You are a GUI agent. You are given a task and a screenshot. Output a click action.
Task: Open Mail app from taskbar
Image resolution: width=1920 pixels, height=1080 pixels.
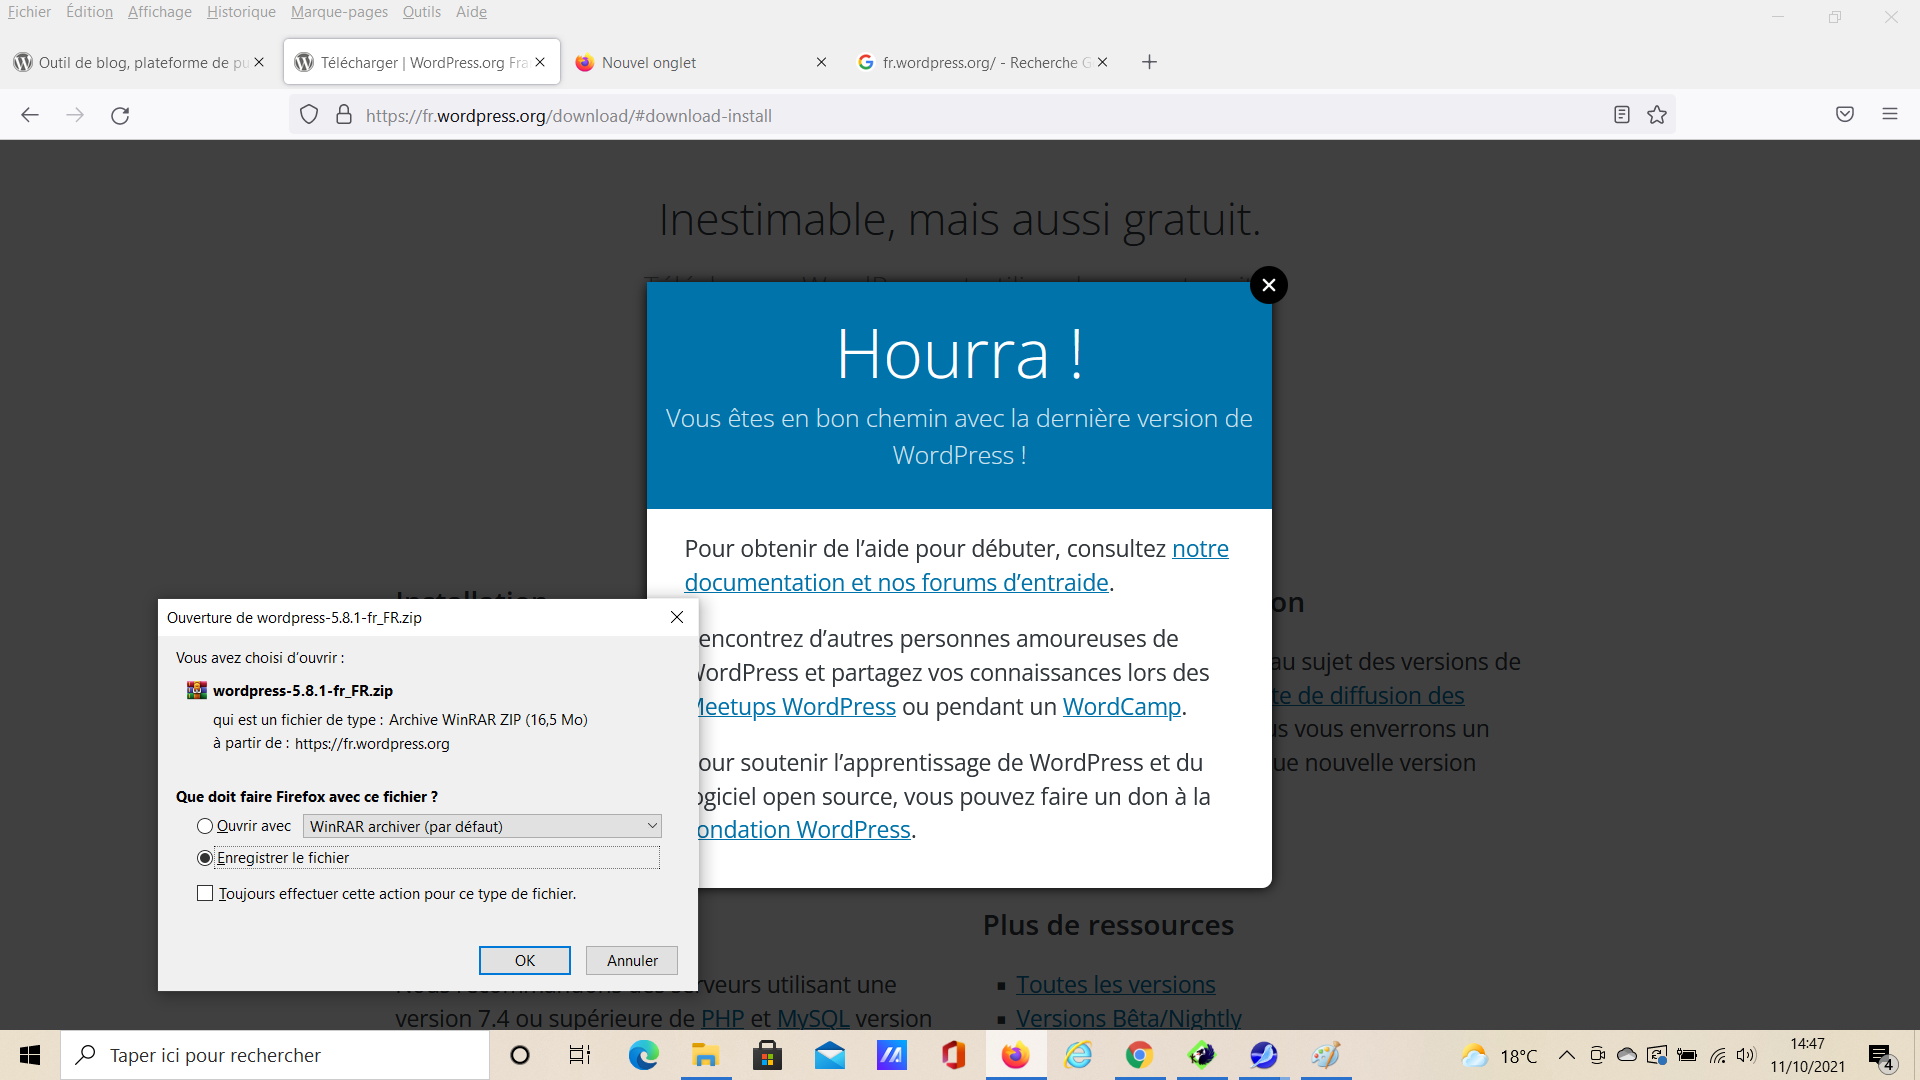point(829,1055)
